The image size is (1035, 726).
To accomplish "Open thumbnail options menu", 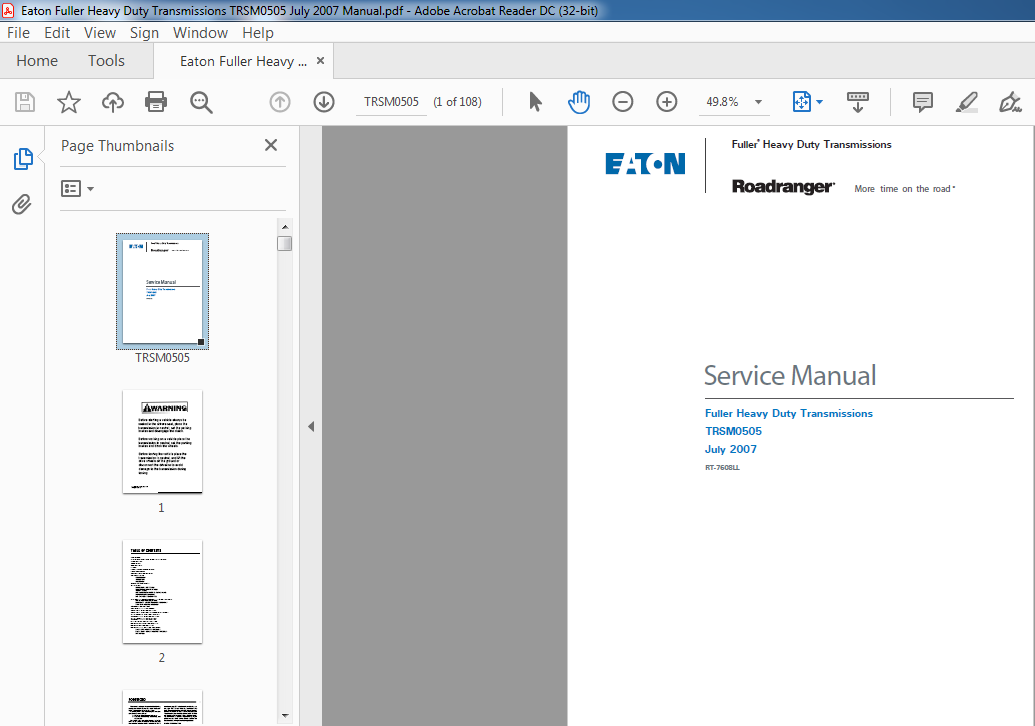I will (77, 189).
